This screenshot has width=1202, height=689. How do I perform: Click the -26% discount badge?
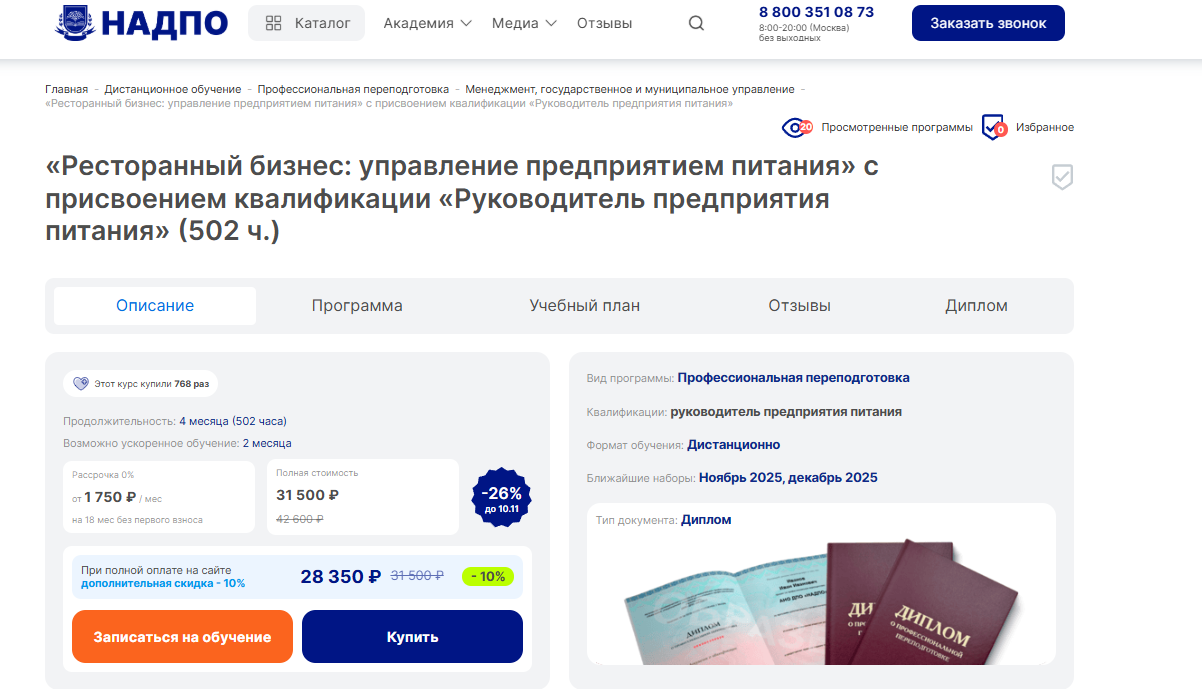(501, 497)
